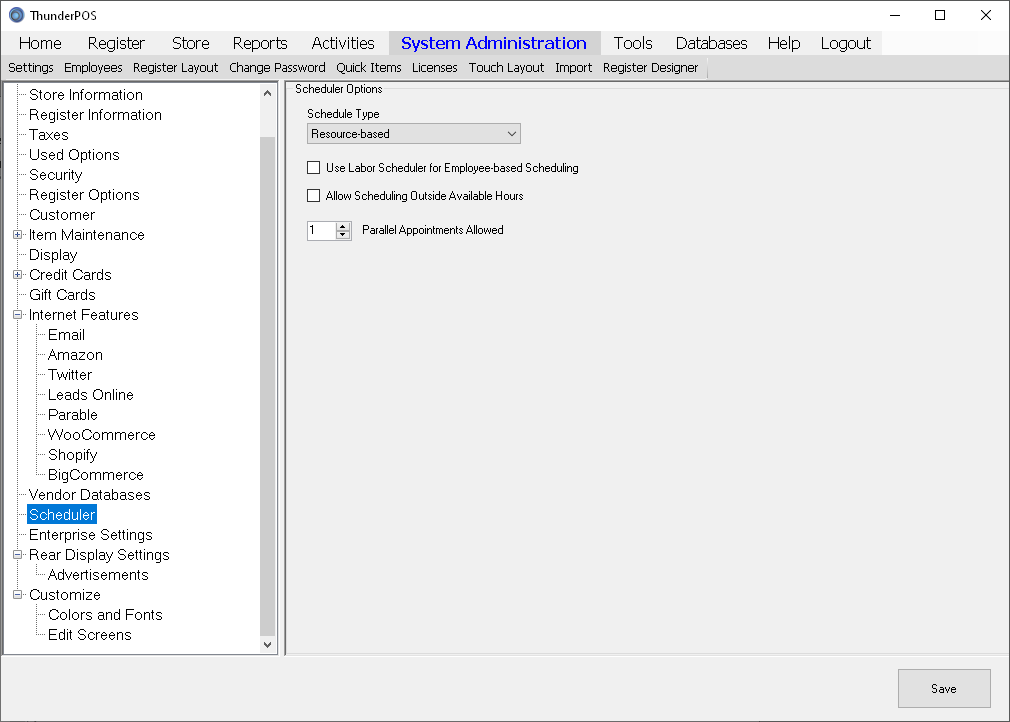Image resolution: width=1010 pixels, height=722 pixels.
Task: Expand the Item Maintenance tree node
Action: 18,235
